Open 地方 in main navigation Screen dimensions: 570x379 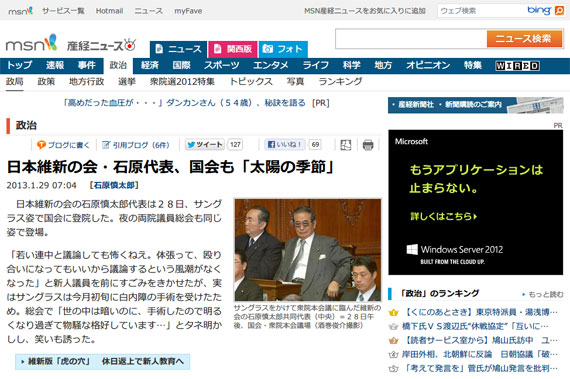(383, 65)
